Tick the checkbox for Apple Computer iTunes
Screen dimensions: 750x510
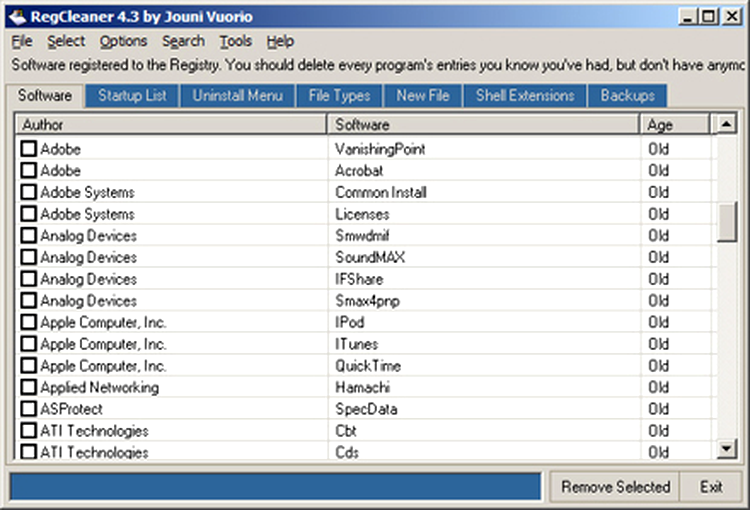click(29, 344)
